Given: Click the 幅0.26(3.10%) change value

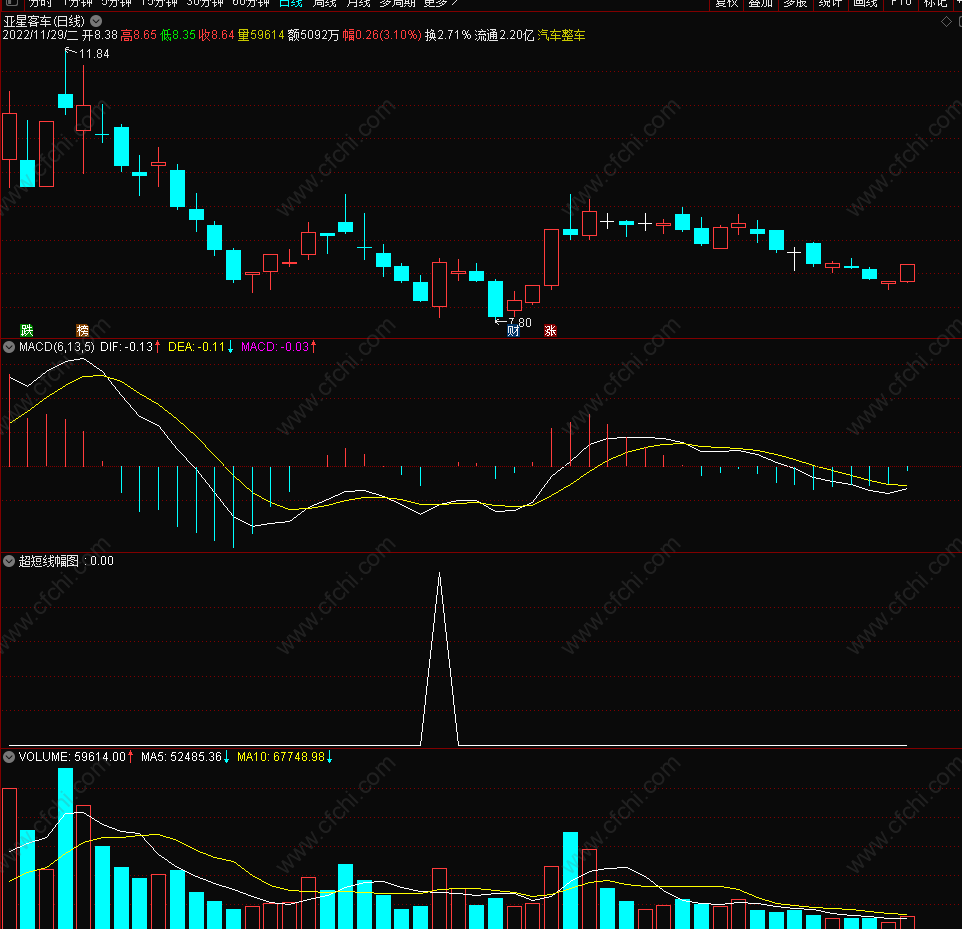Looking at the screenshot, I should point(382,36).
